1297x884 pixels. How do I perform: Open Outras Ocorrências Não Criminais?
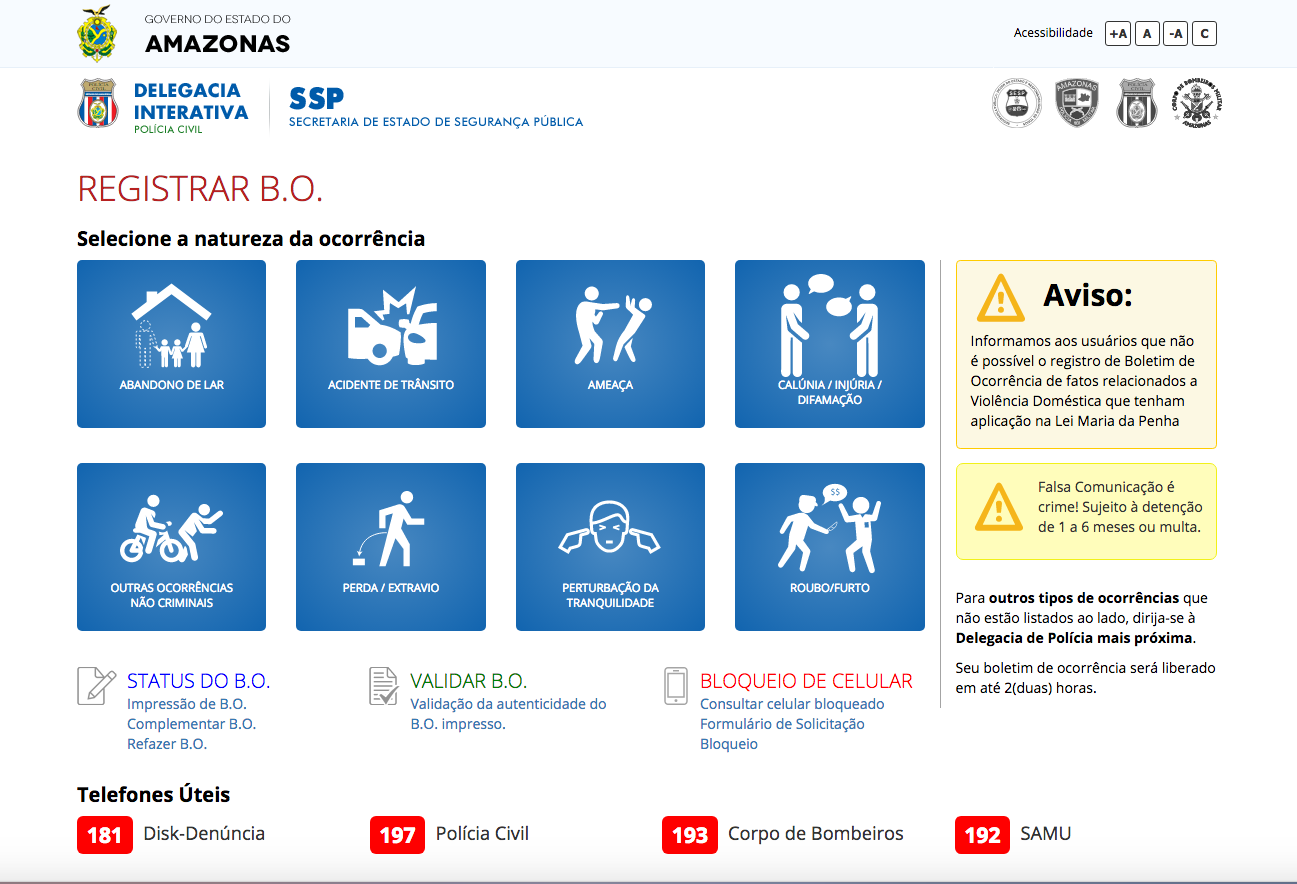[171, 546]
